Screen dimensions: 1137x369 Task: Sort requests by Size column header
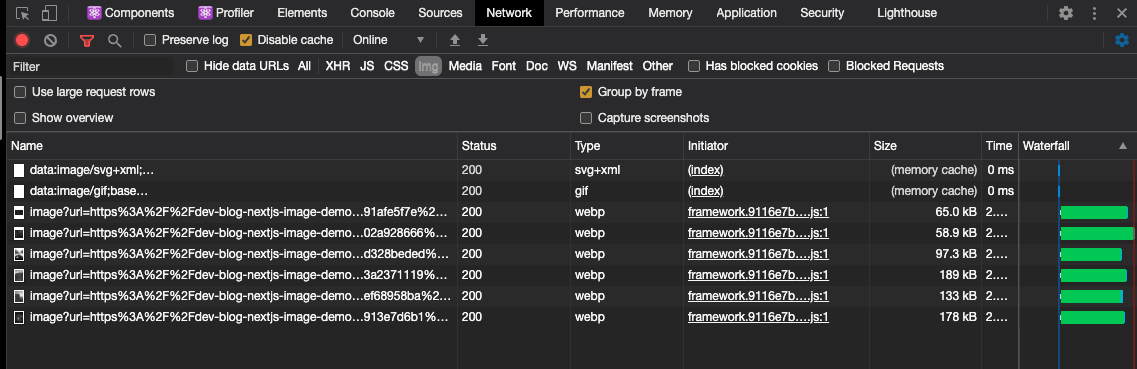pyautogui.click(x=925, y=146)
